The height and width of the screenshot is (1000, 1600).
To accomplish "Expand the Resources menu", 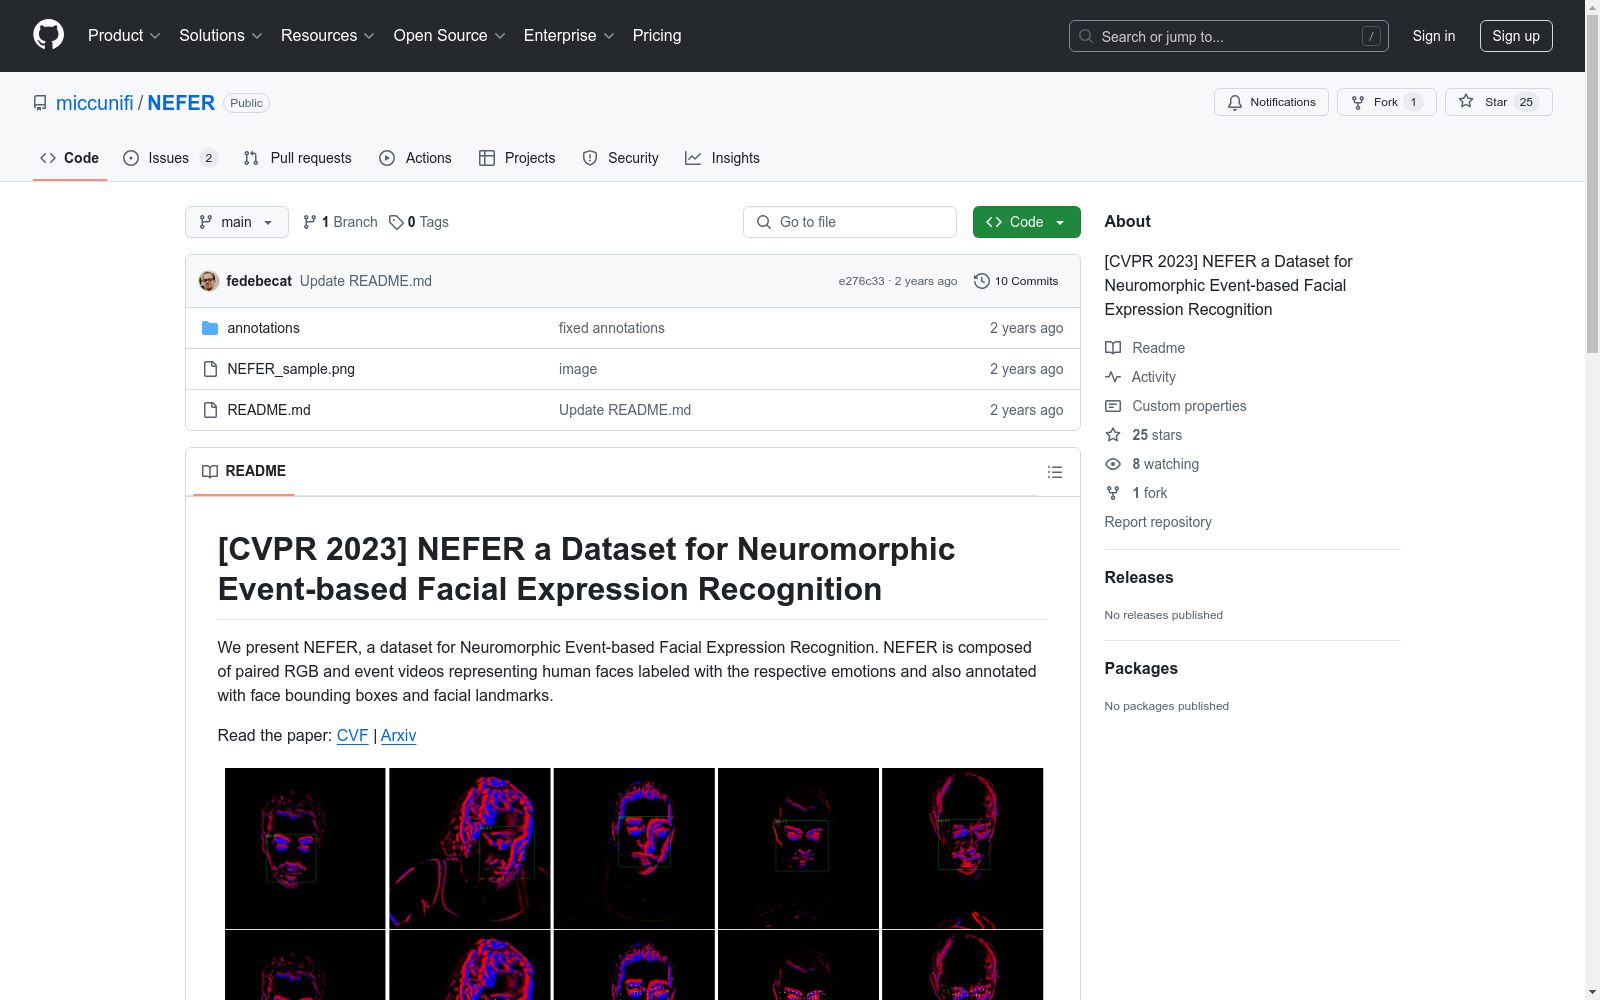I will tap(328, 35).
